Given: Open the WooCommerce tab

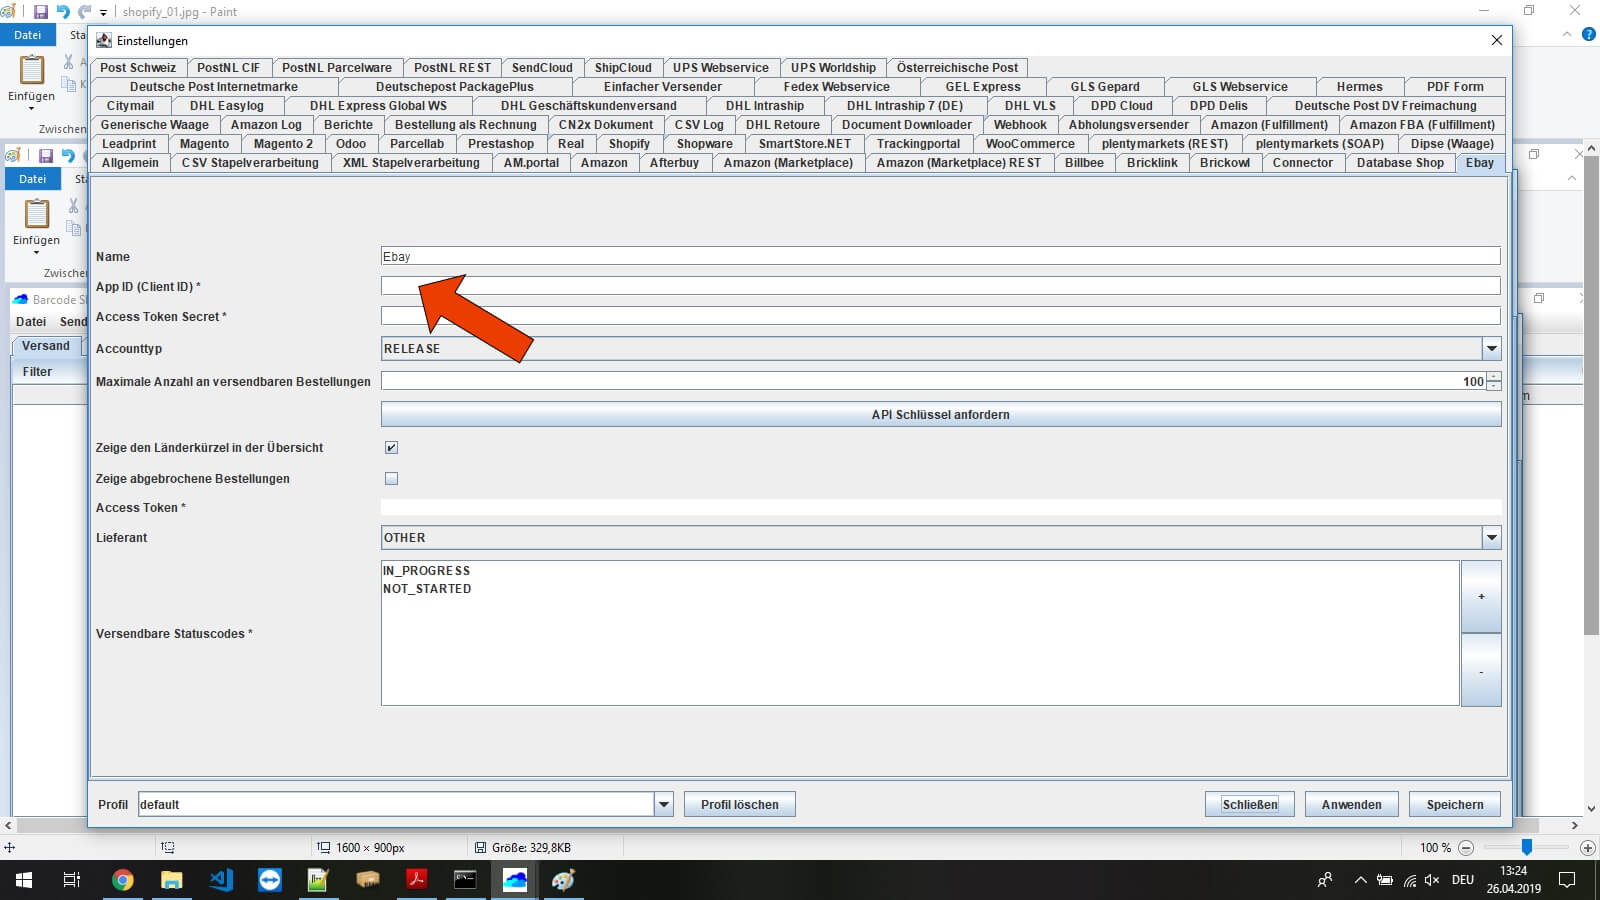Looking at the screenshot, I should point(1030,143).
